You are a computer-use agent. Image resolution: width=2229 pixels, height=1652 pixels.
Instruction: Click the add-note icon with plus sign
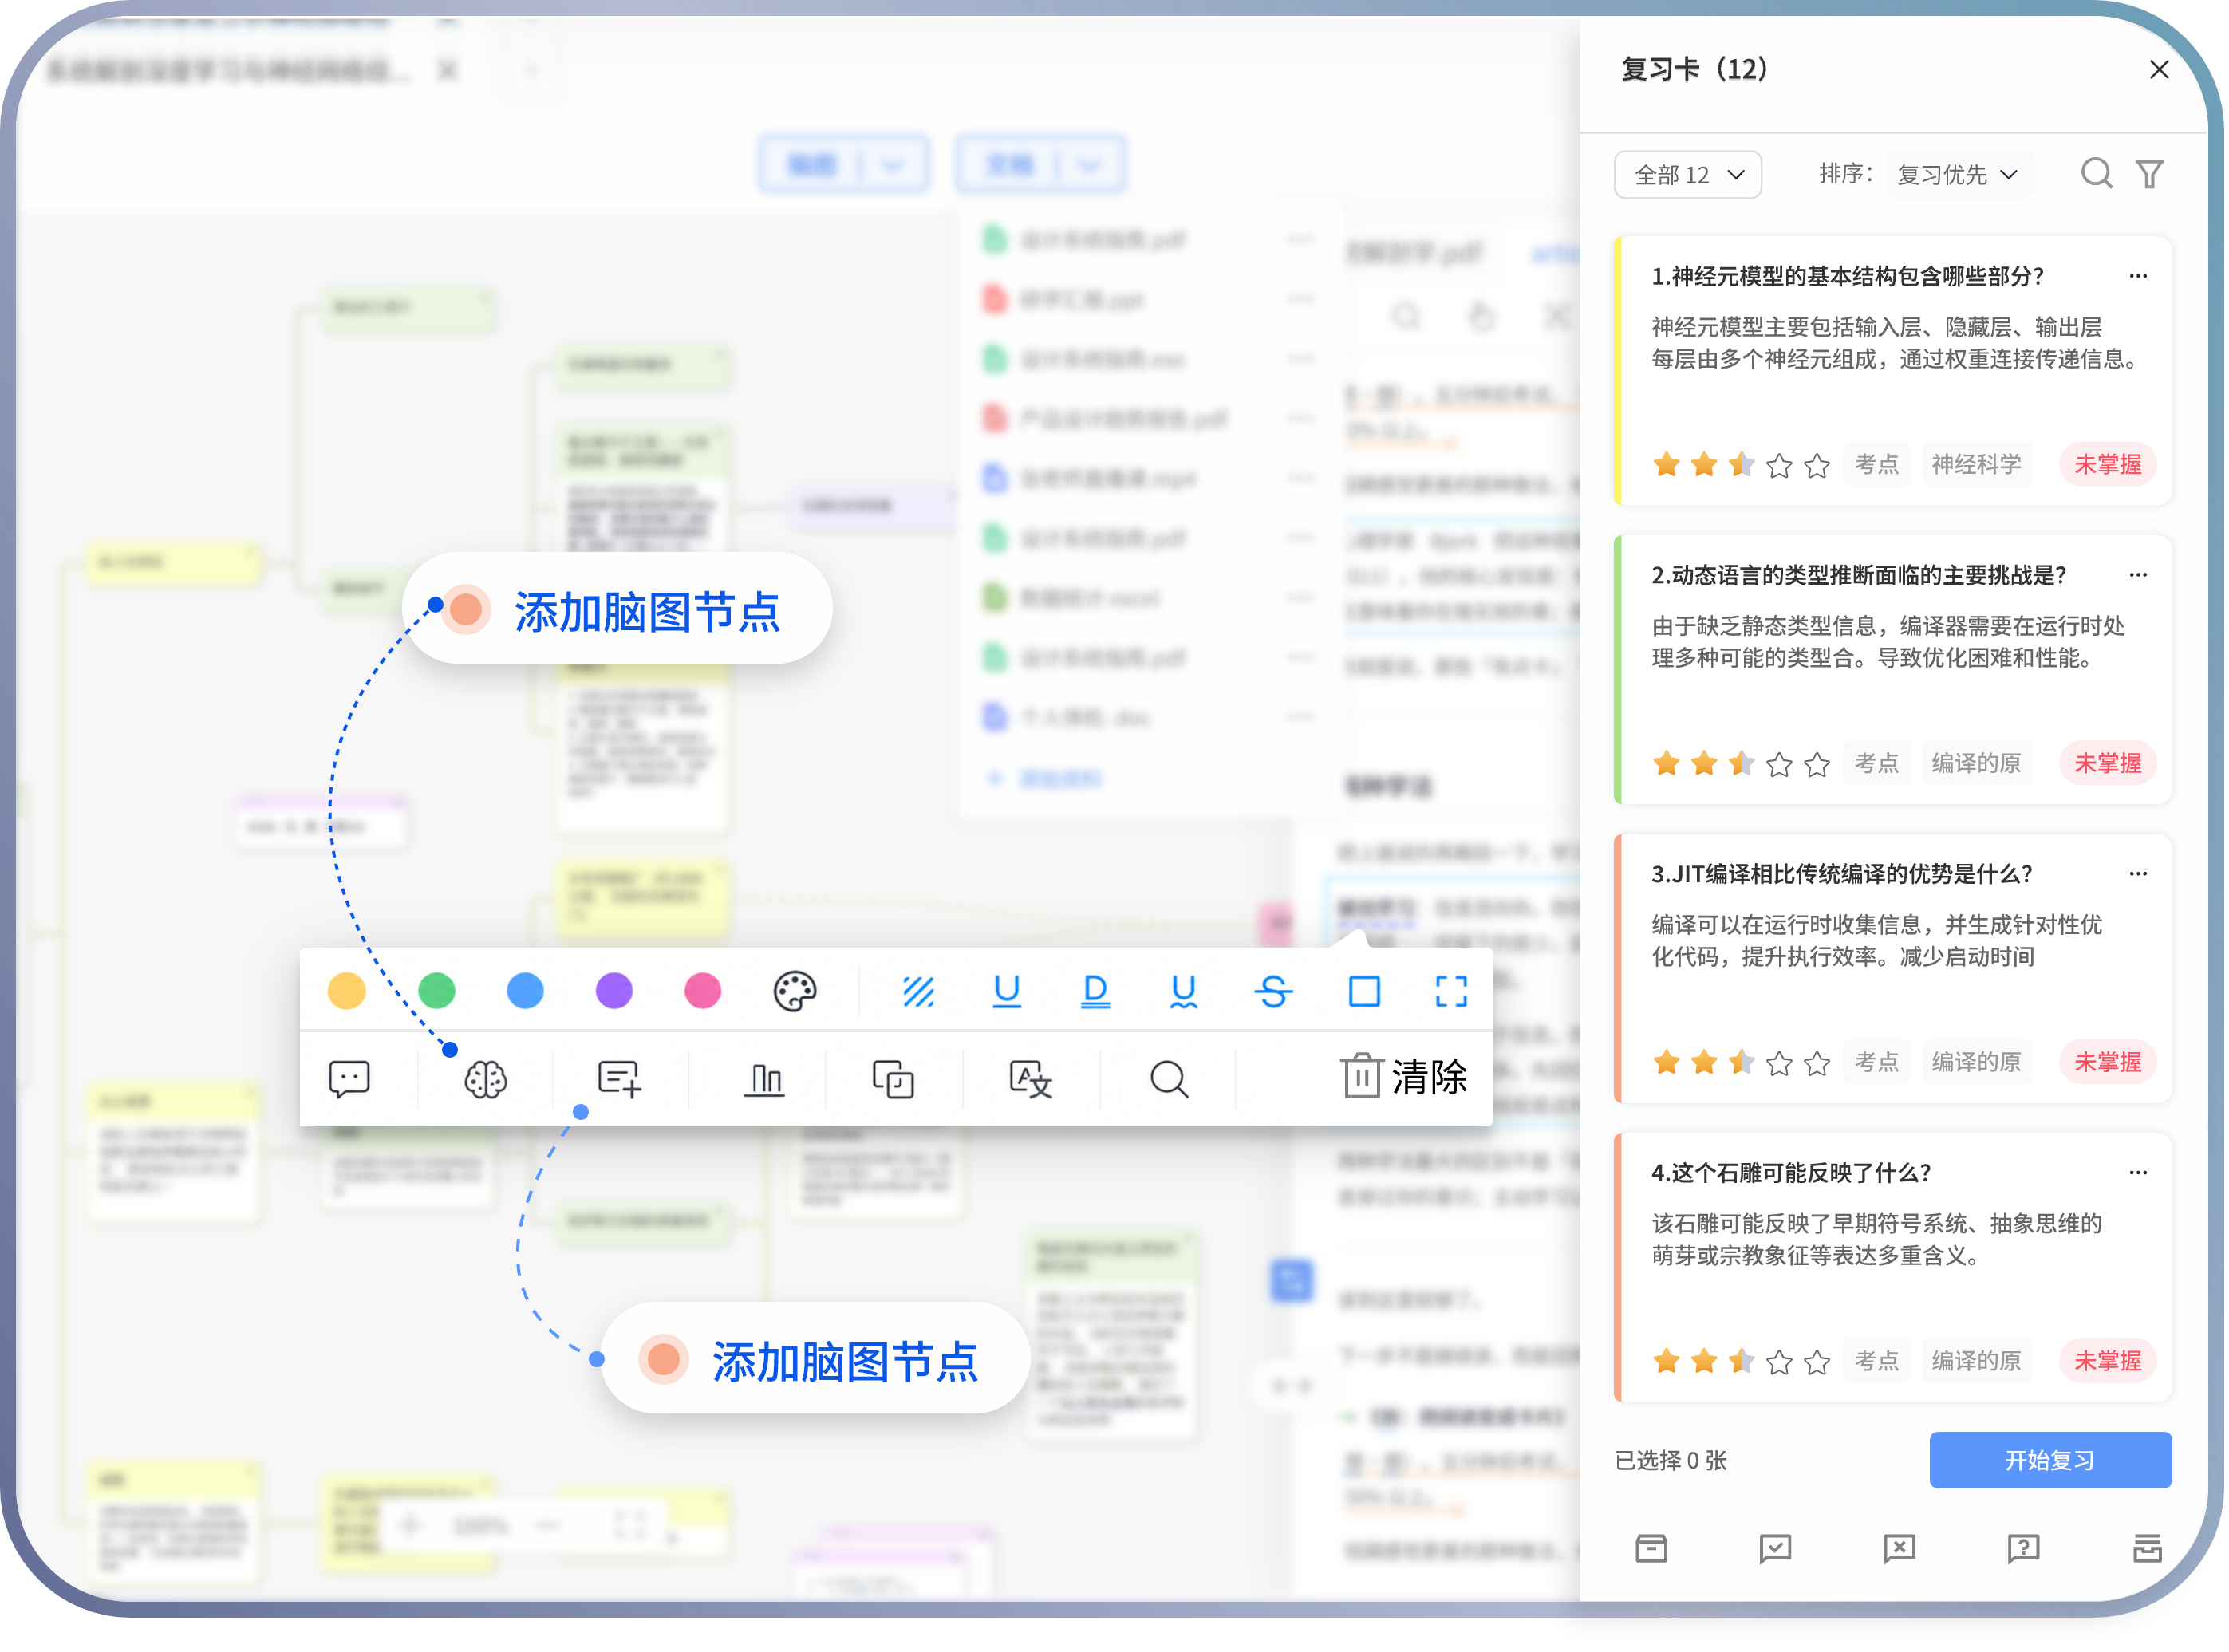tap(620, 1080)
